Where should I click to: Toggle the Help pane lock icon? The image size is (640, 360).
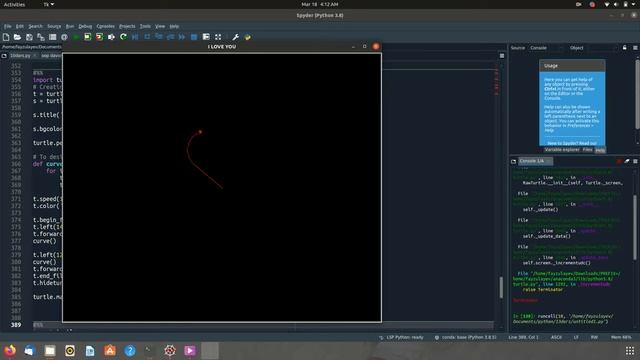tap(624, 48)
